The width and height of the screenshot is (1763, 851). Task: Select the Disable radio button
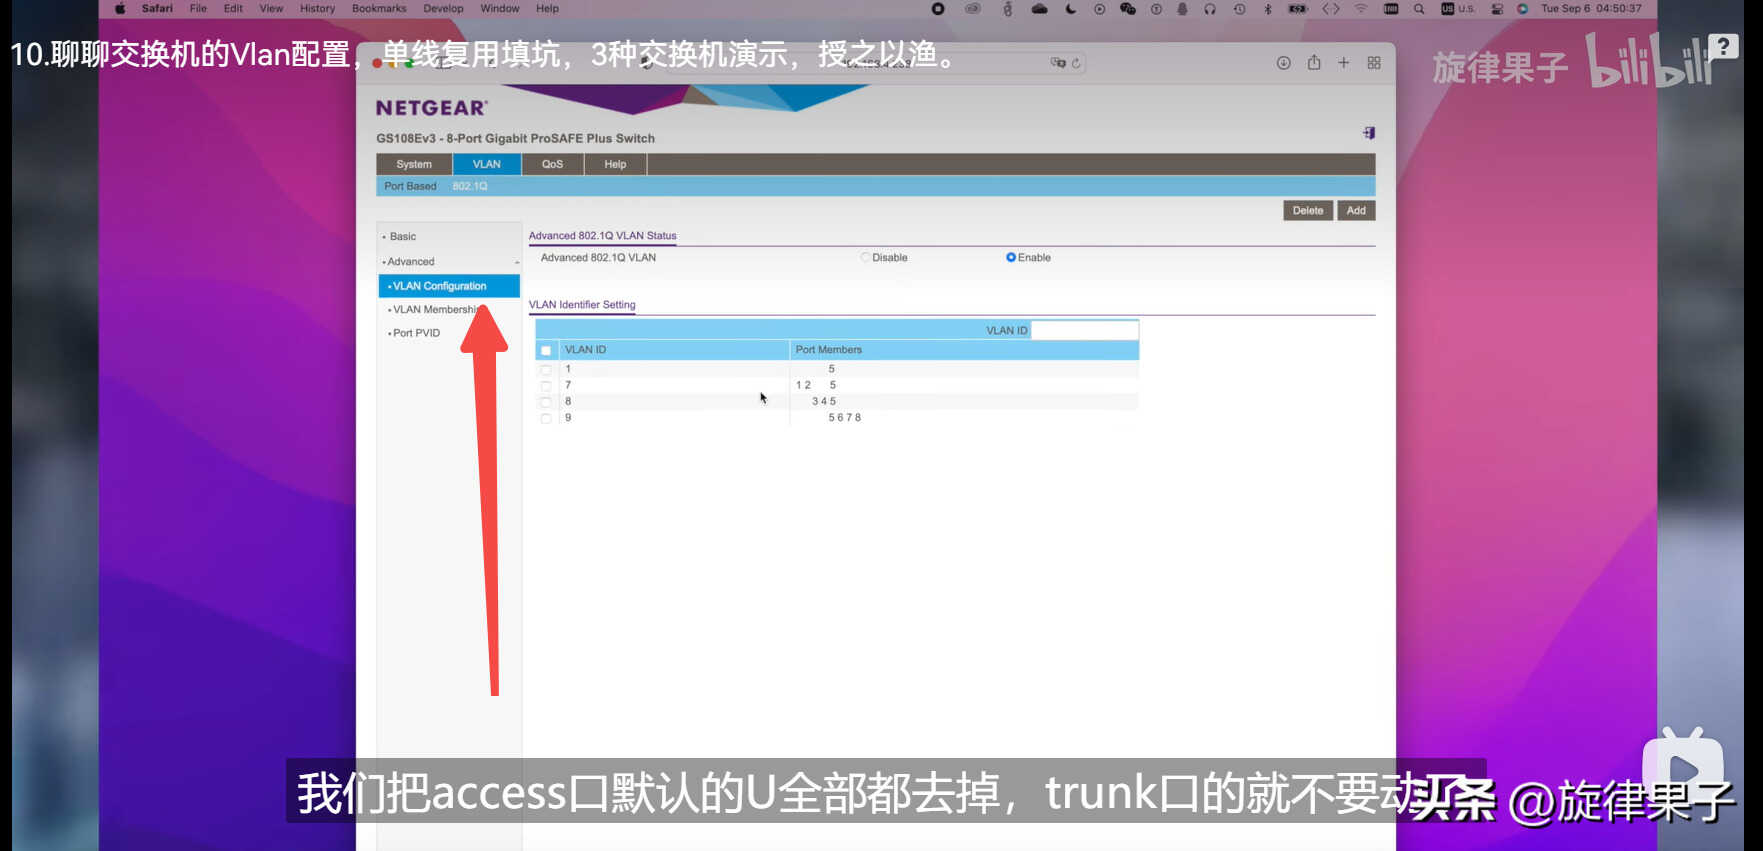tap(865, 258)
